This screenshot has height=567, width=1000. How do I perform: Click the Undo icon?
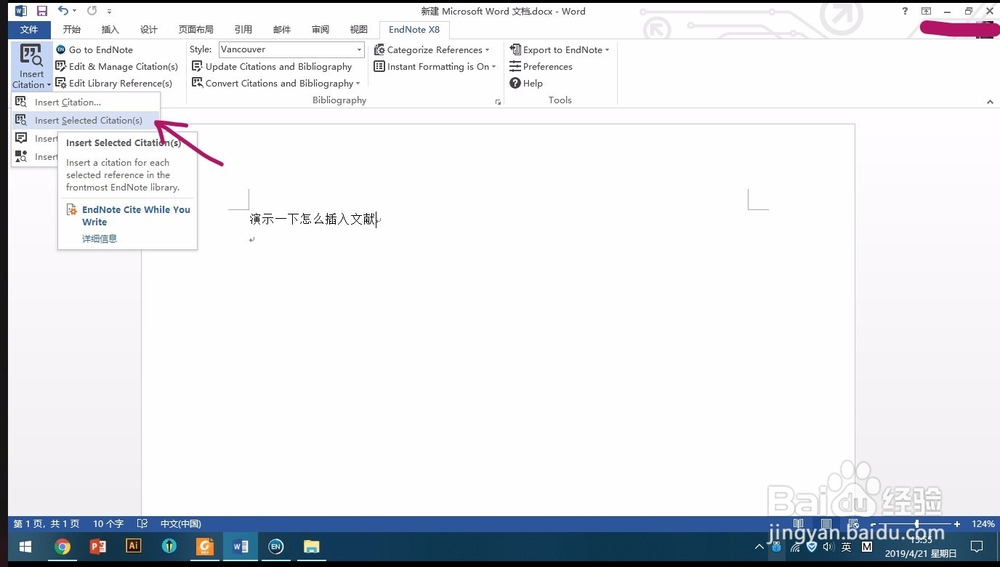point(62,11)
